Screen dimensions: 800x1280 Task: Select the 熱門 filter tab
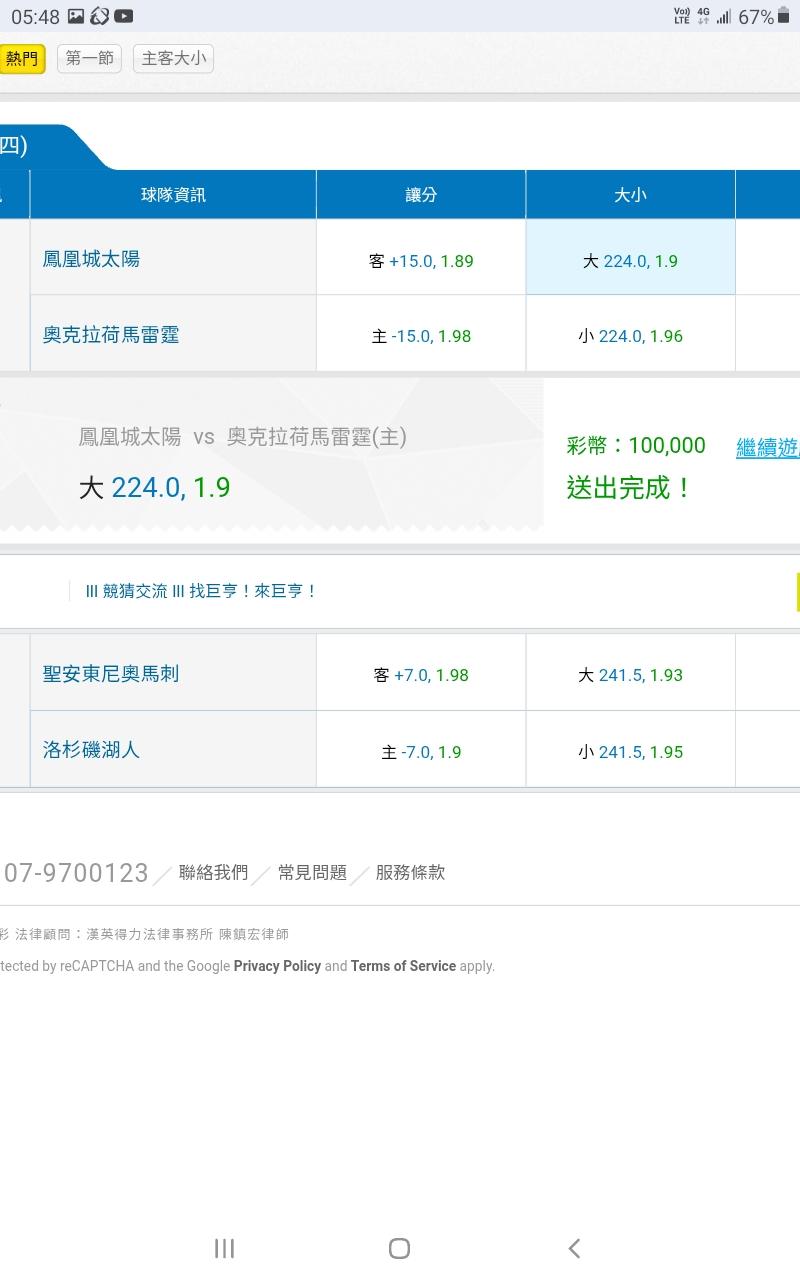(x=21, y=59)
